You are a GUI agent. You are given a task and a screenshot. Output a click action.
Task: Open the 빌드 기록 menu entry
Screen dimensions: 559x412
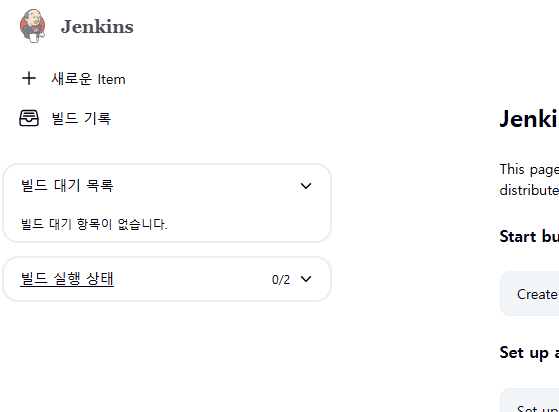65,118
